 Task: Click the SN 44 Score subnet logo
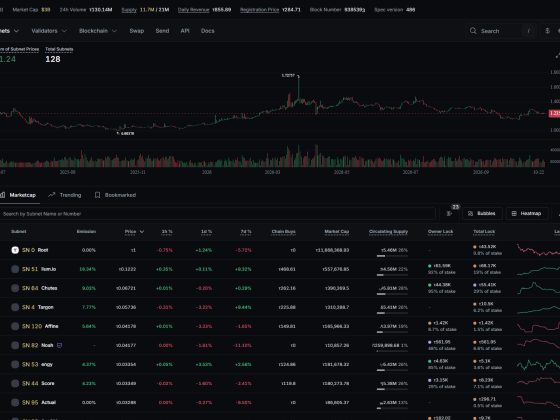pyautogui.click(x=15, y=383)
